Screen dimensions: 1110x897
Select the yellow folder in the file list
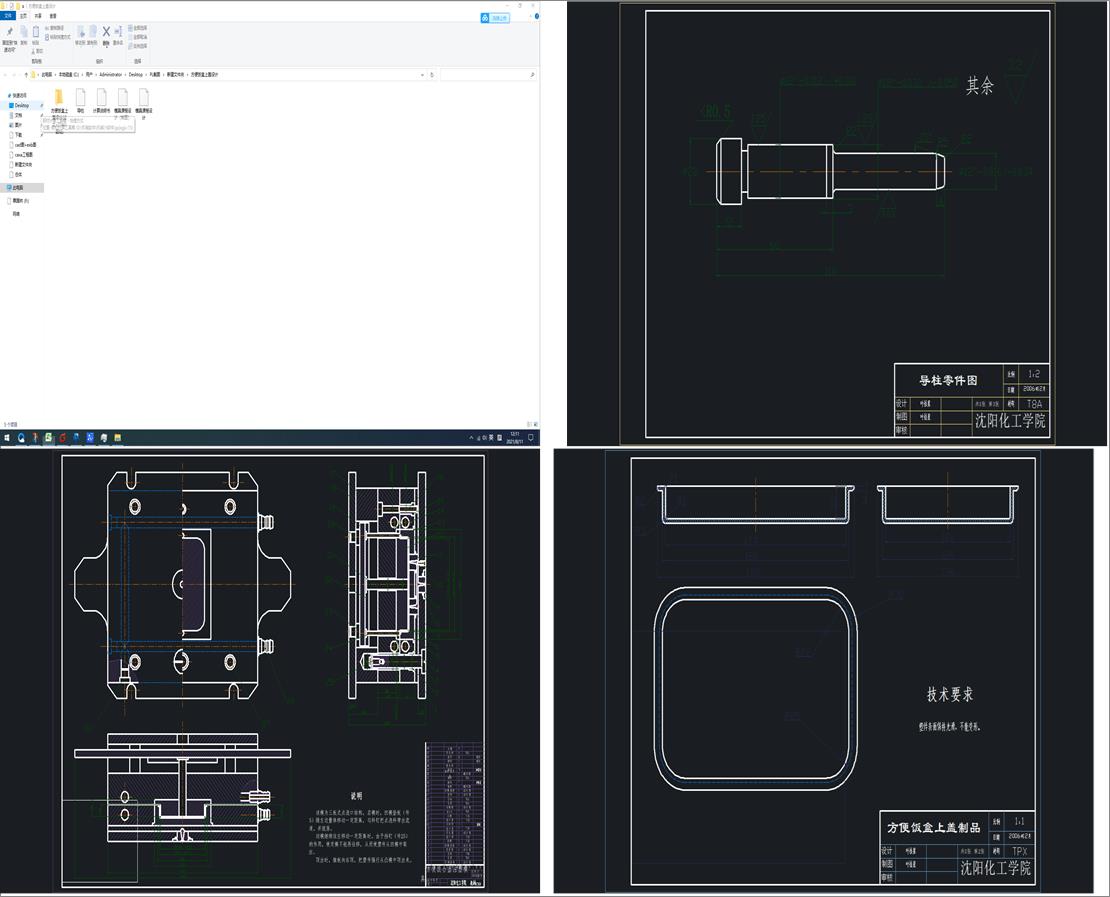coord(59,97)
